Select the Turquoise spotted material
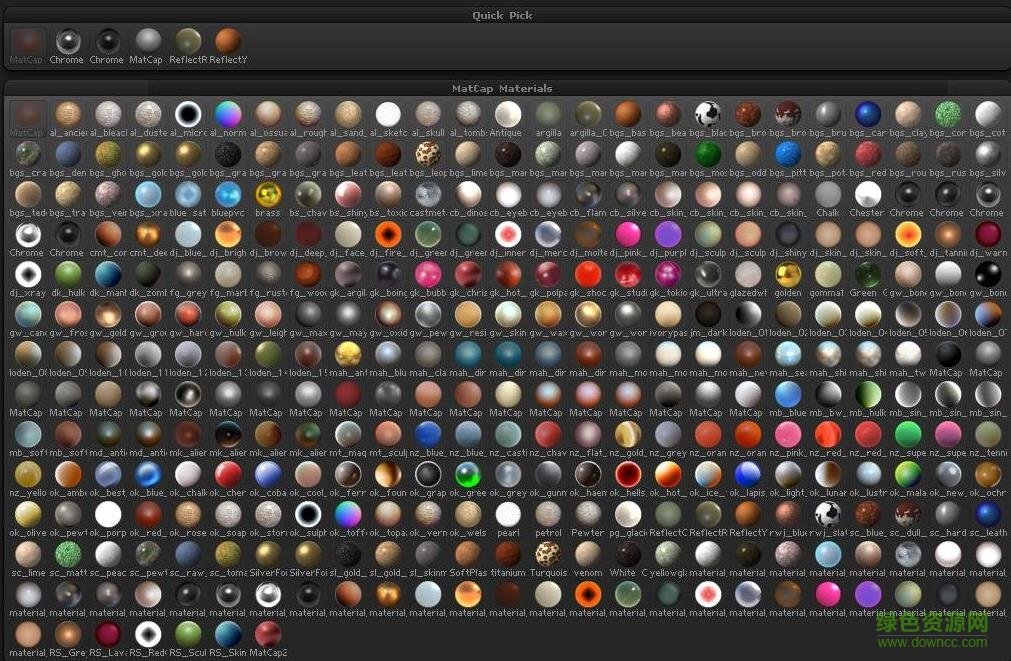This screenshot has width=1011, height=661. click(x=548, y=555)
